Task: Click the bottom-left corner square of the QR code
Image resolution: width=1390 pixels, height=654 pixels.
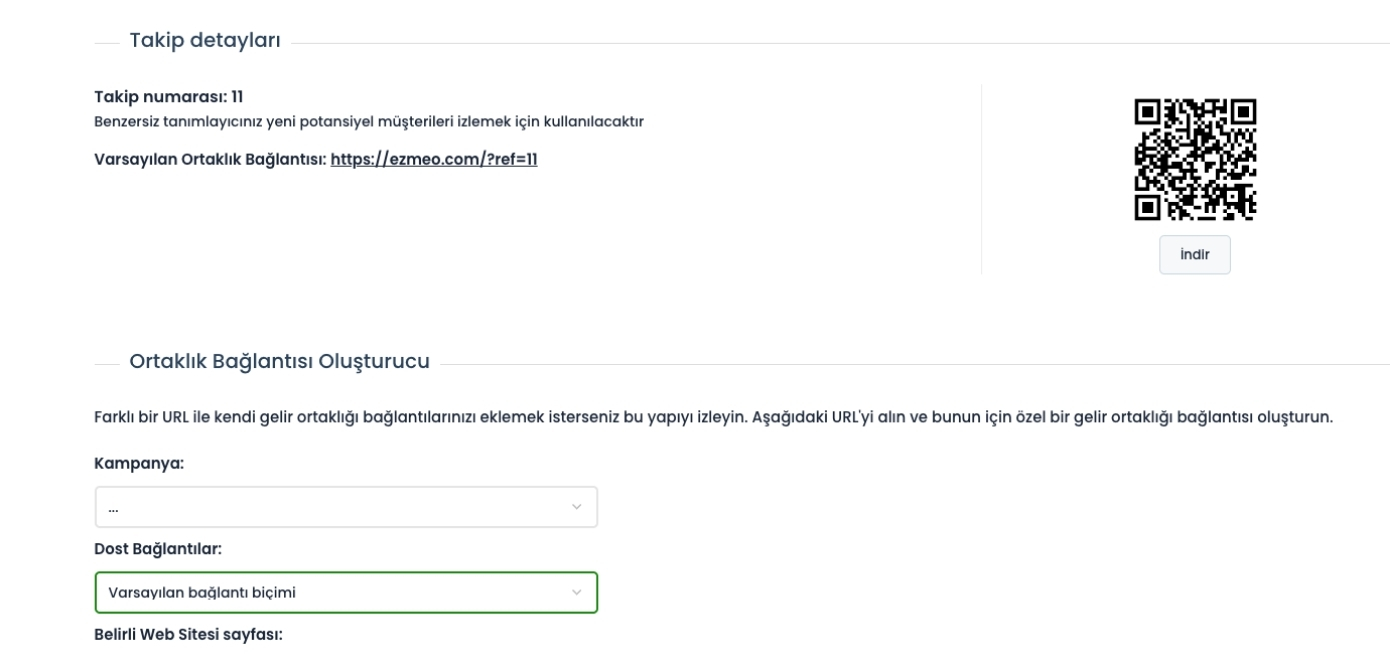Action: coord(1148,207)
